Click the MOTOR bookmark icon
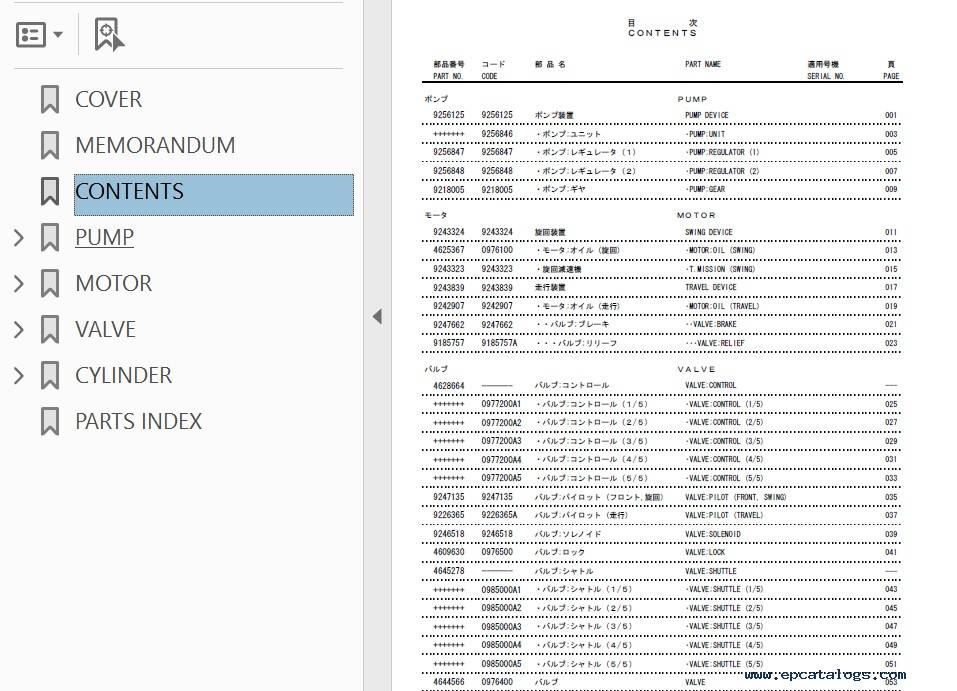Image resolution: width=957 pixels, height=691 pixels. click(x=50, y=283)
